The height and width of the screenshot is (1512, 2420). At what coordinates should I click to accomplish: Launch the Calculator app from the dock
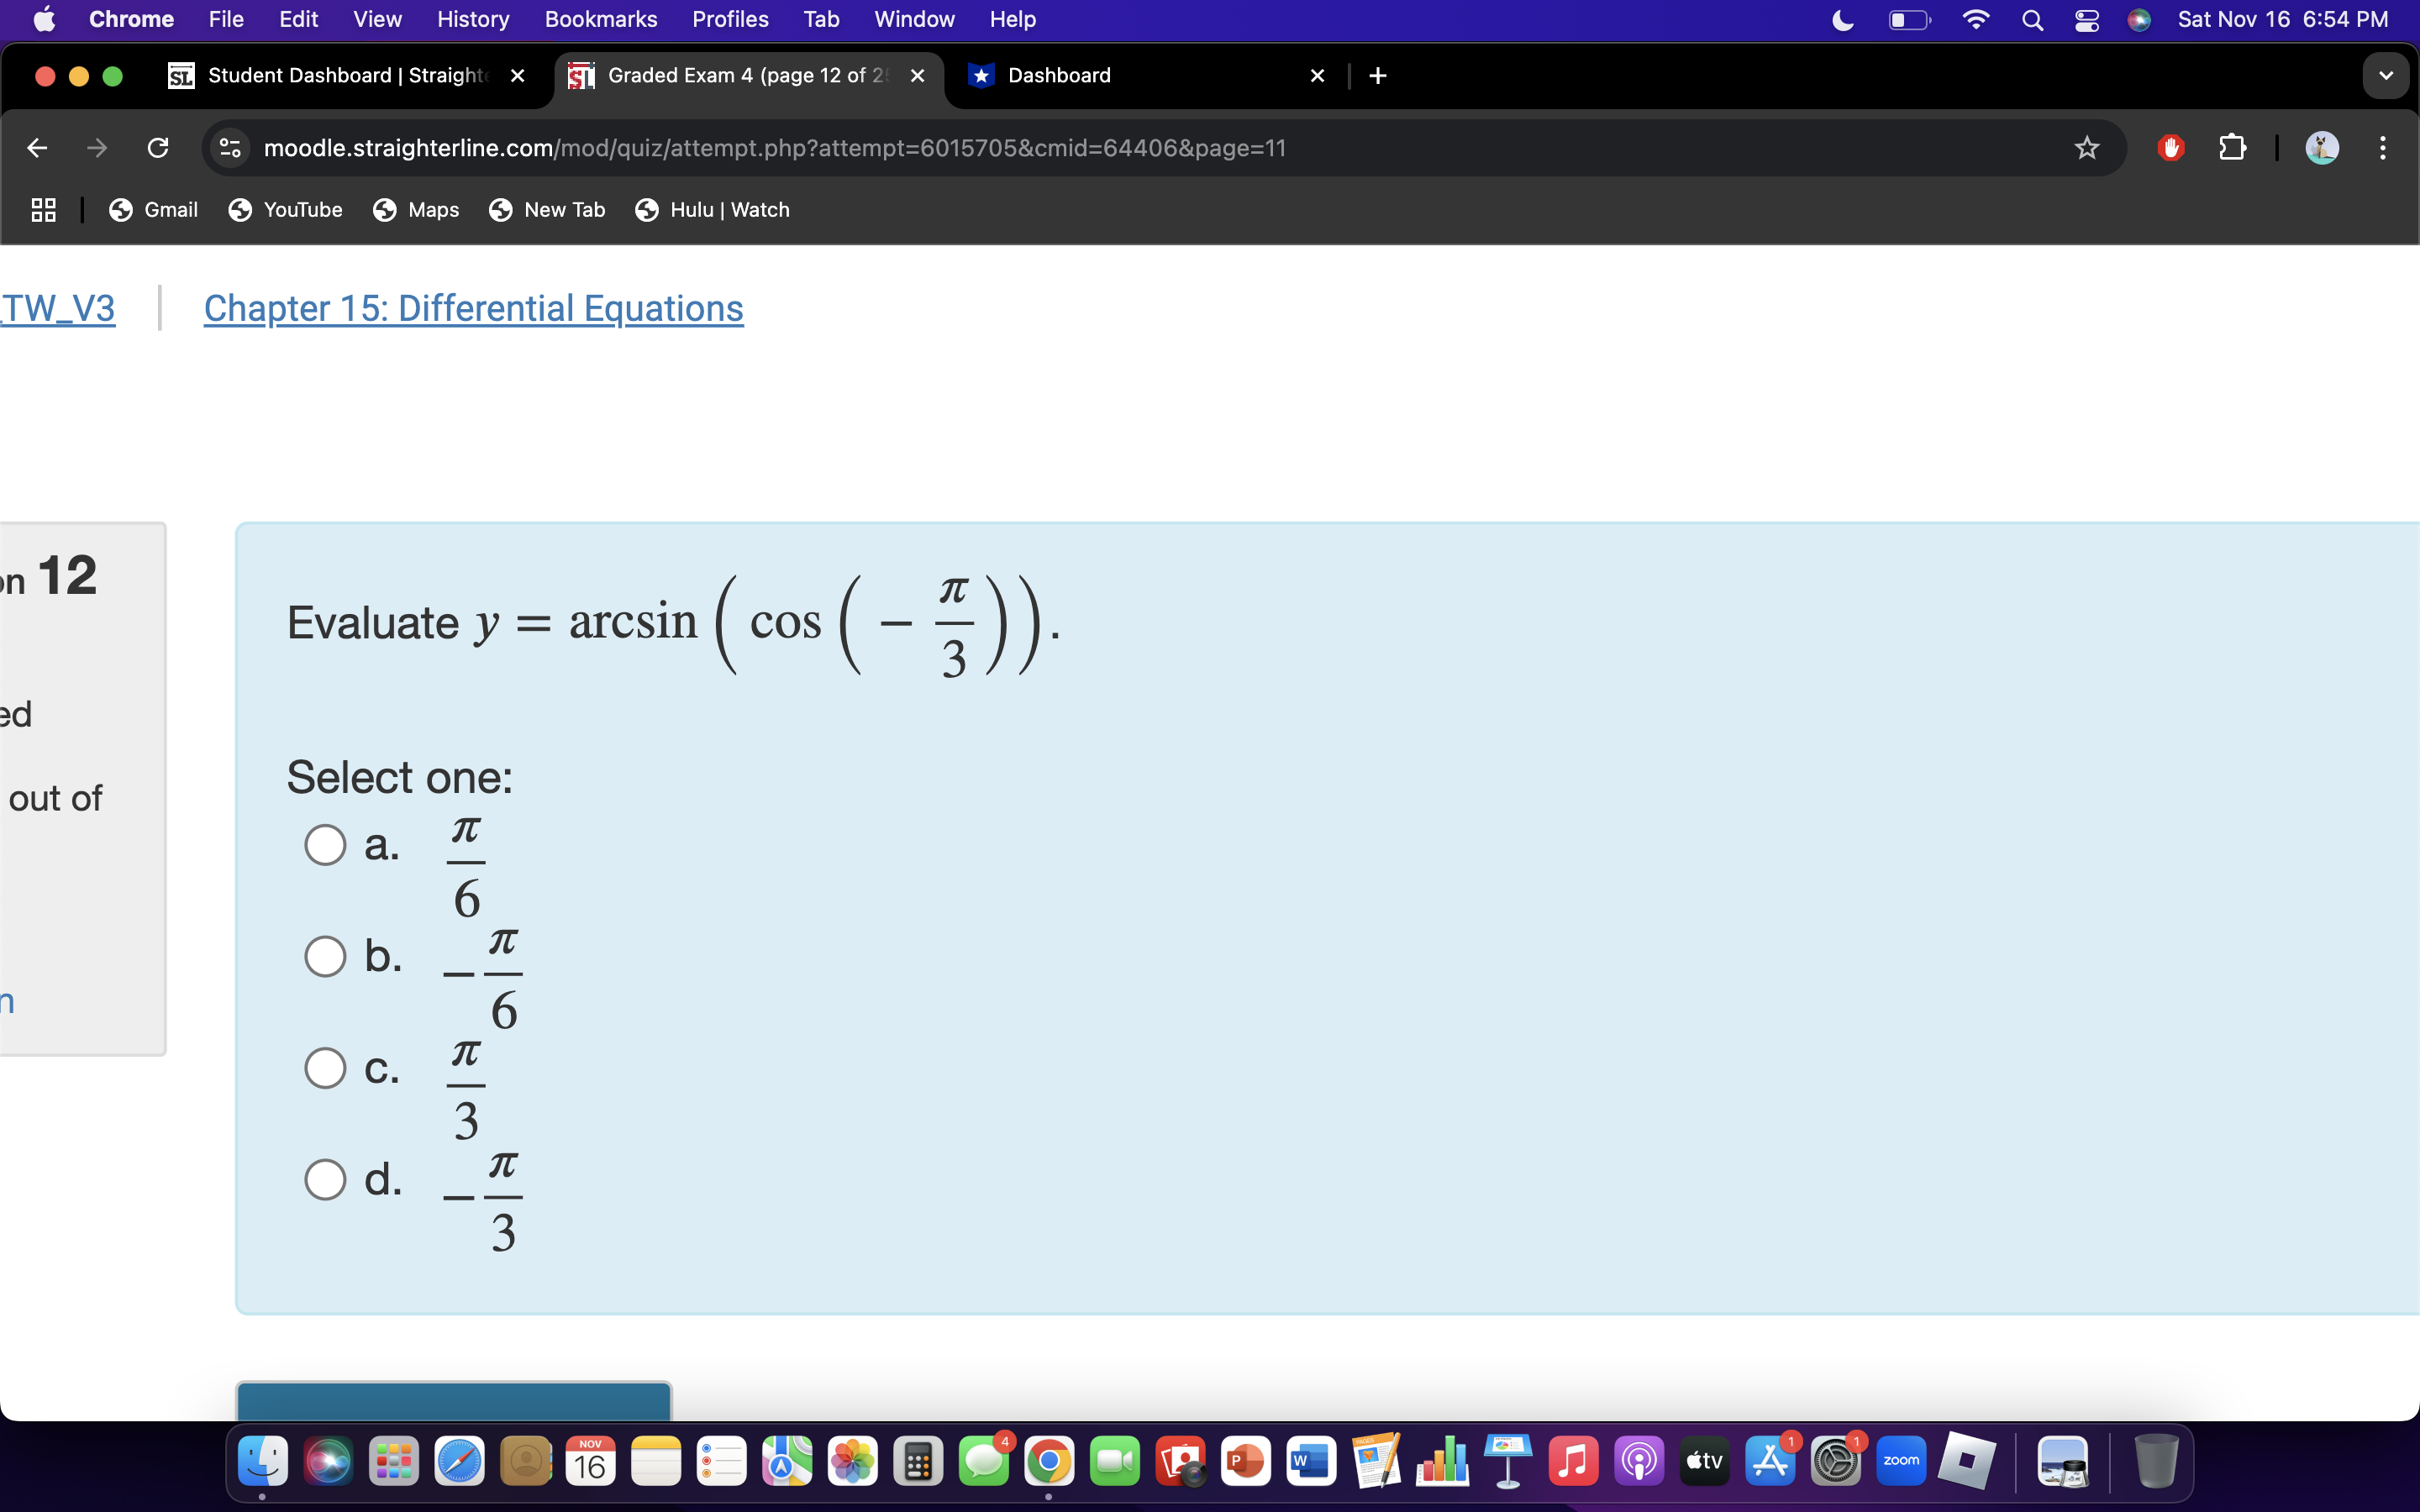917,1462
